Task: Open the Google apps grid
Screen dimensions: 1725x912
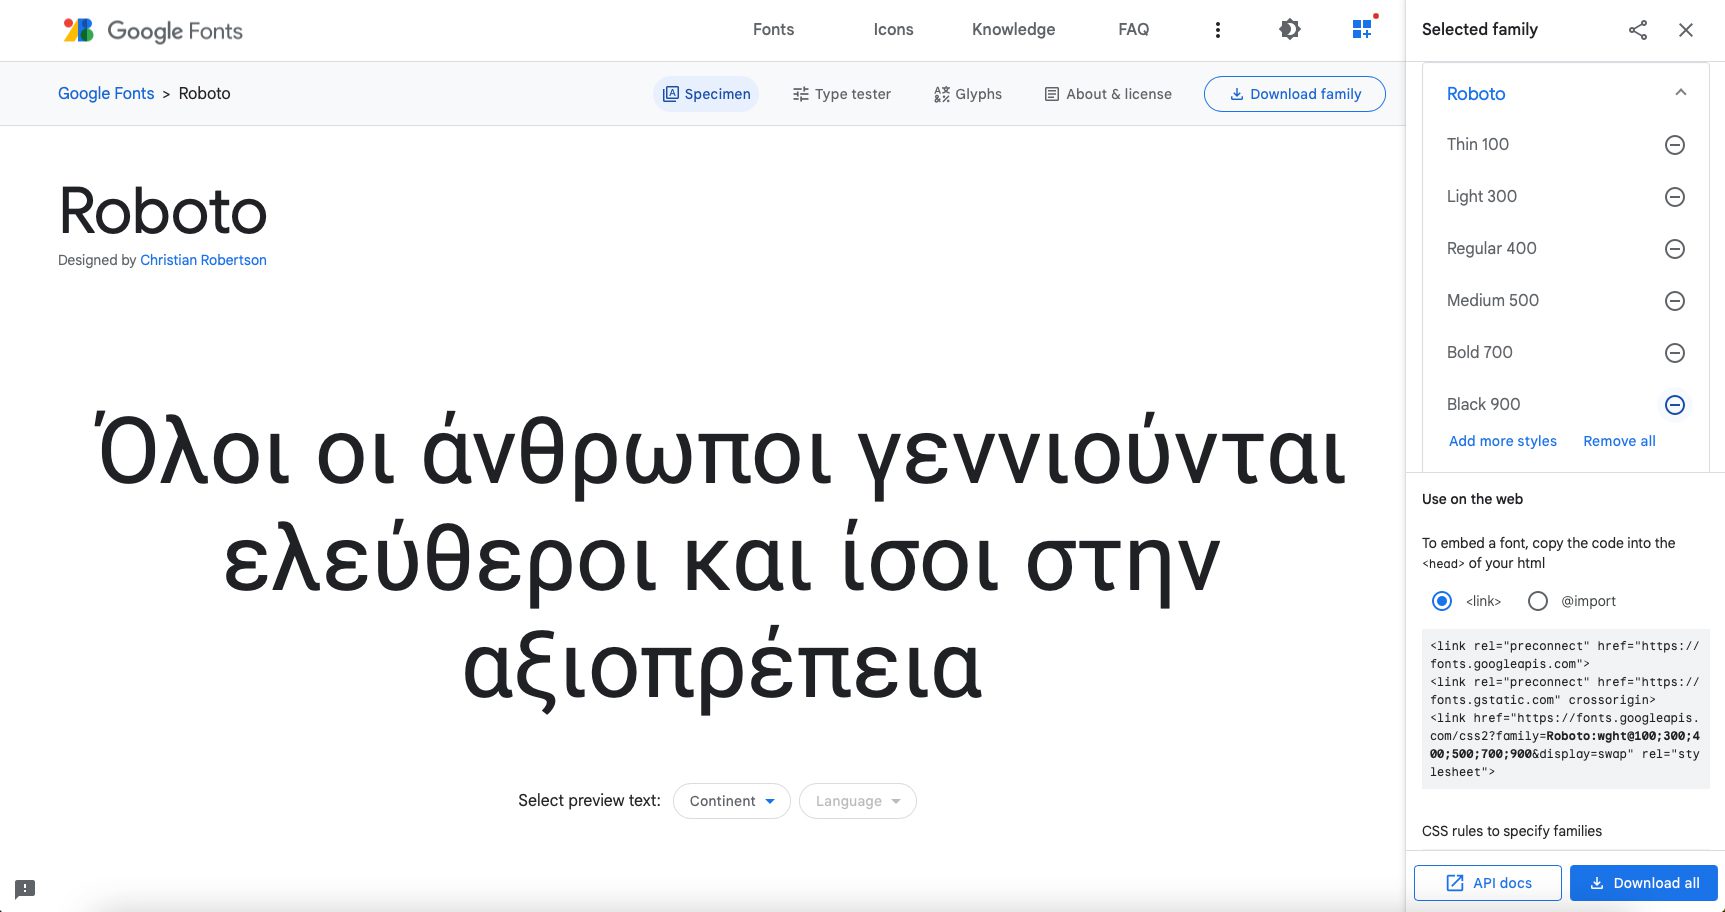Action: tap(1361, 29)
